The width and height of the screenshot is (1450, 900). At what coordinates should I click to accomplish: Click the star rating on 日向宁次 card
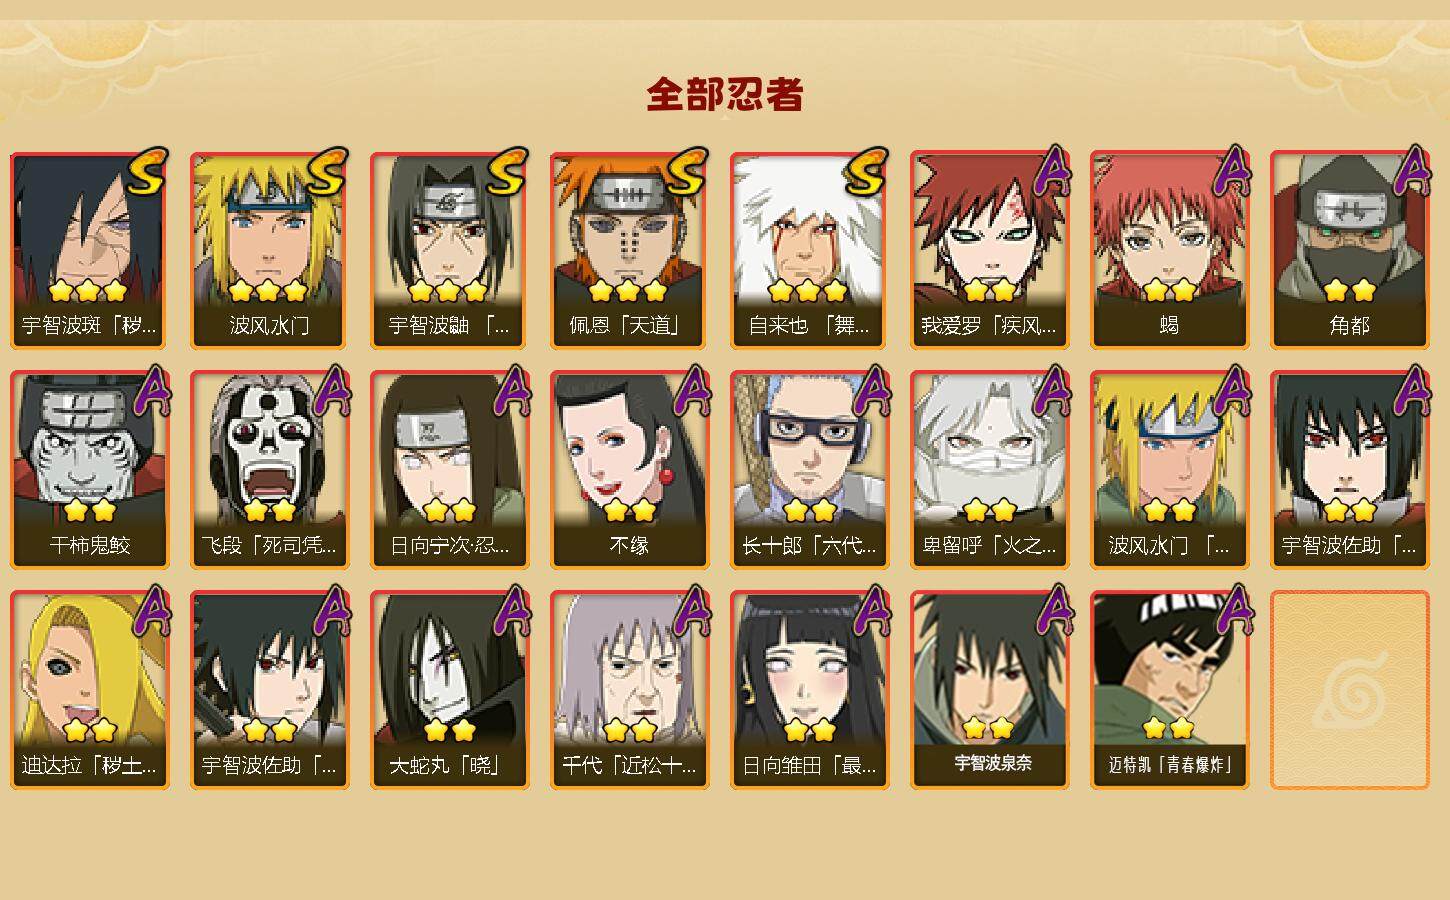point(449,511)
